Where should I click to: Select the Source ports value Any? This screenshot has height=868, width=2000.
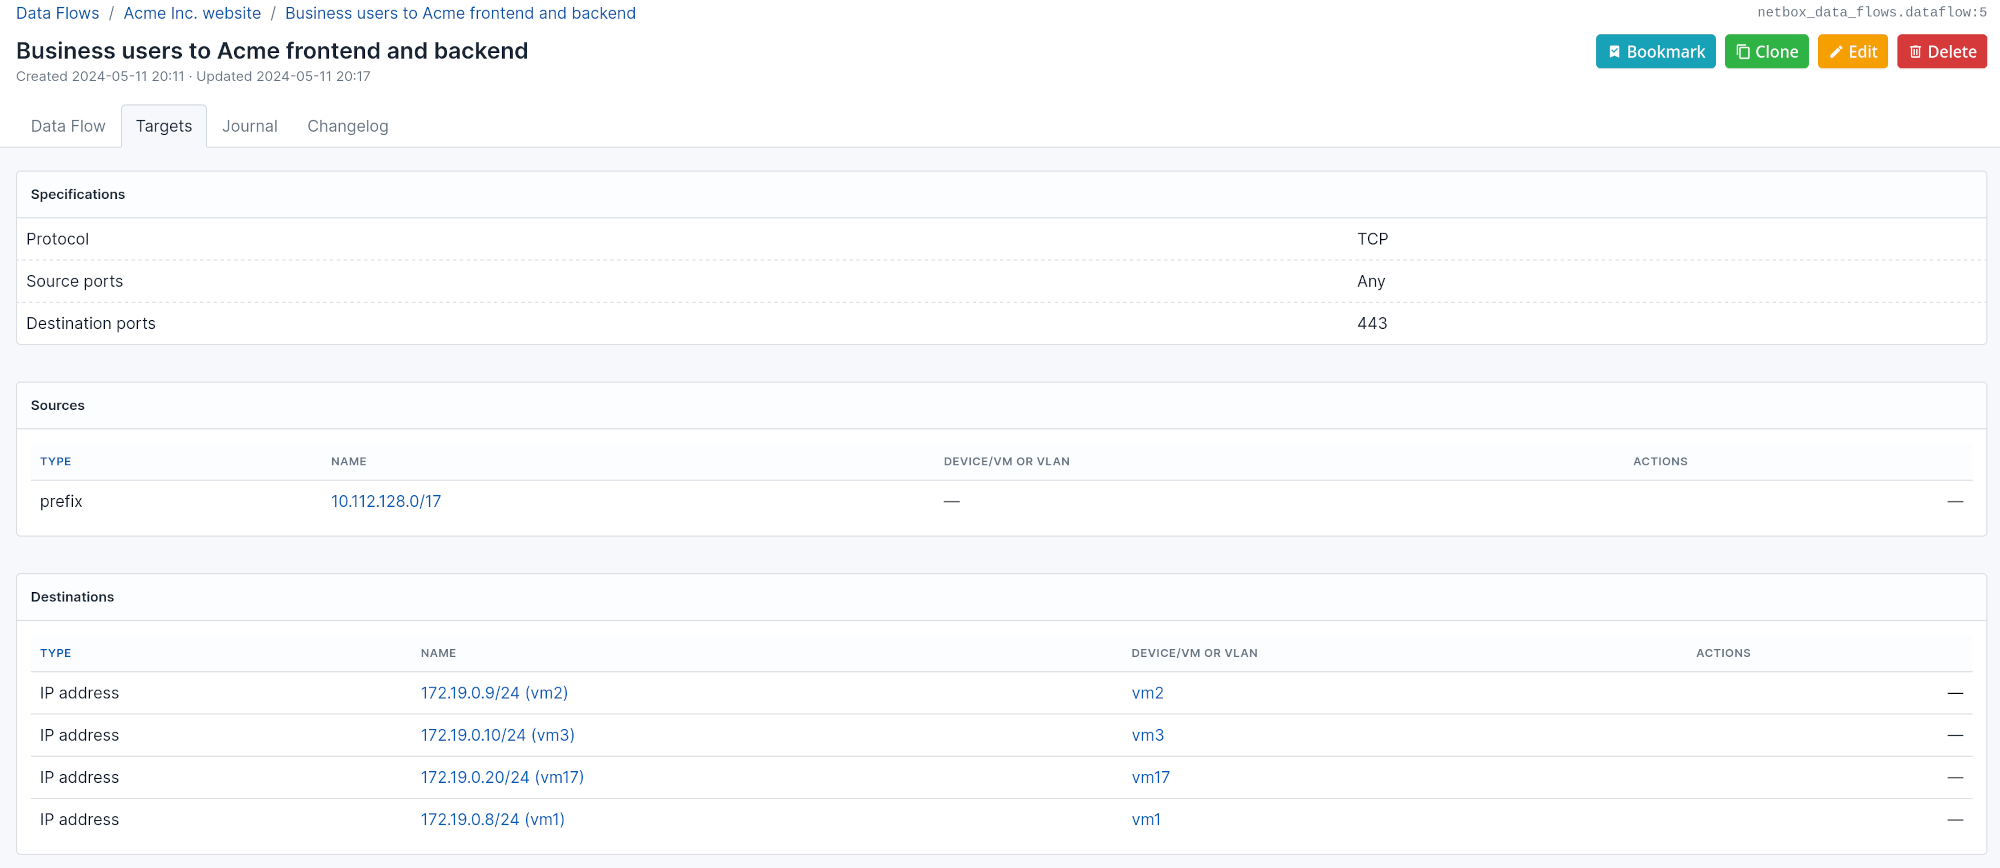tap(1371, 281)
